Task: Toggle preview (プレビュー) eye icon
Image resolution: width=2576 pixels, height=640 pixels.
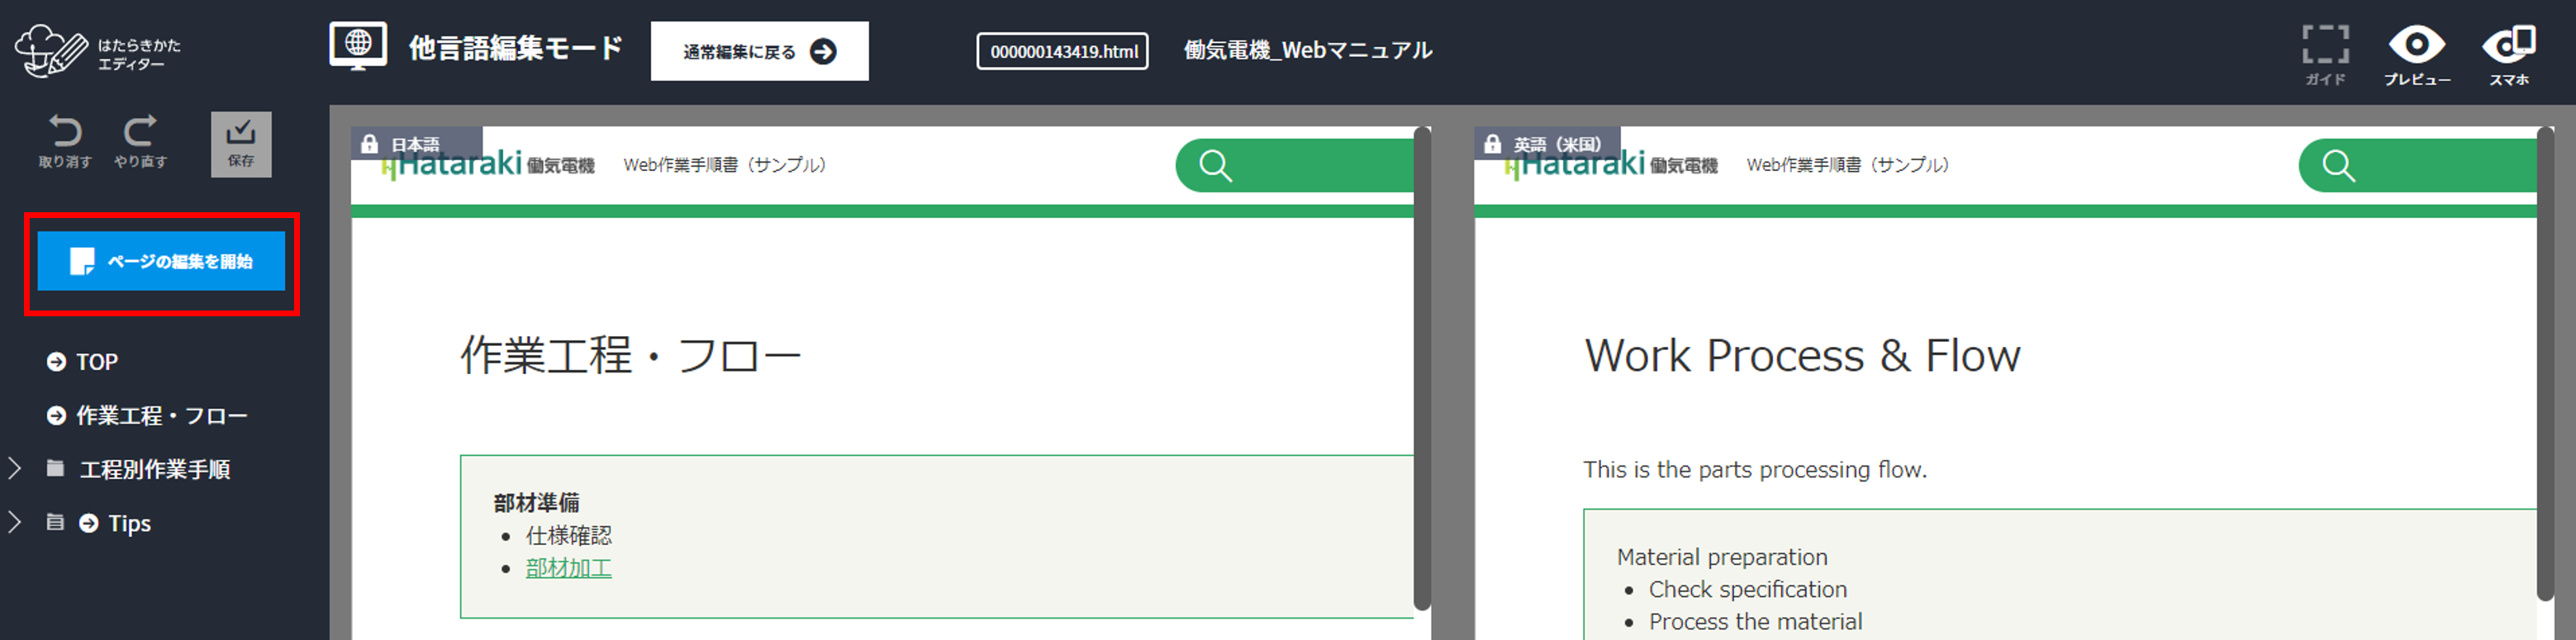Action: (x=2416, y=47)
